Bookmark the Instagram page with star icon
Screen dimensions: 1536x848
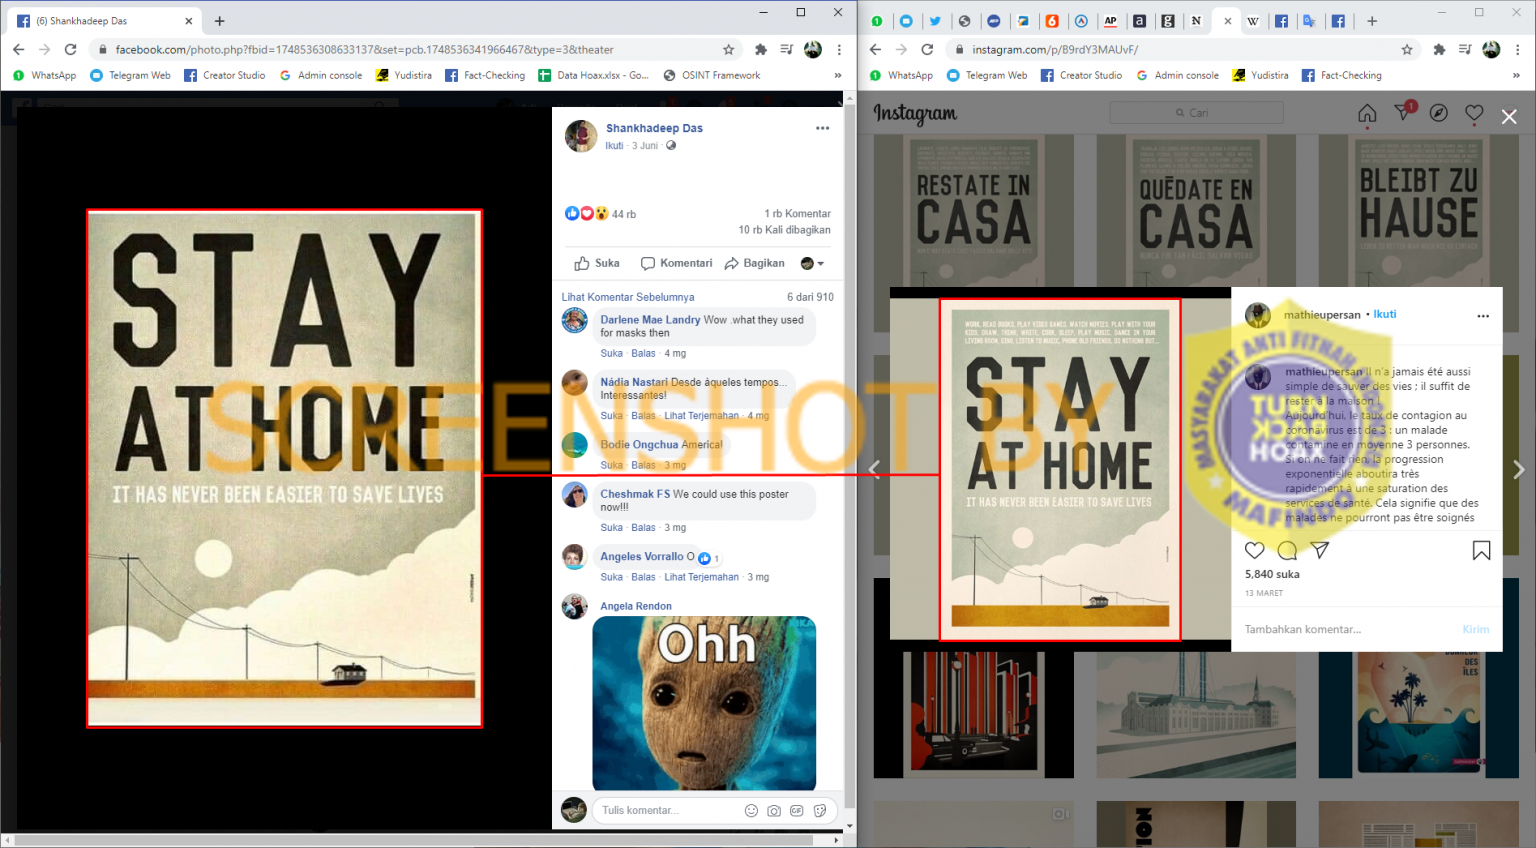point(1407,49)
